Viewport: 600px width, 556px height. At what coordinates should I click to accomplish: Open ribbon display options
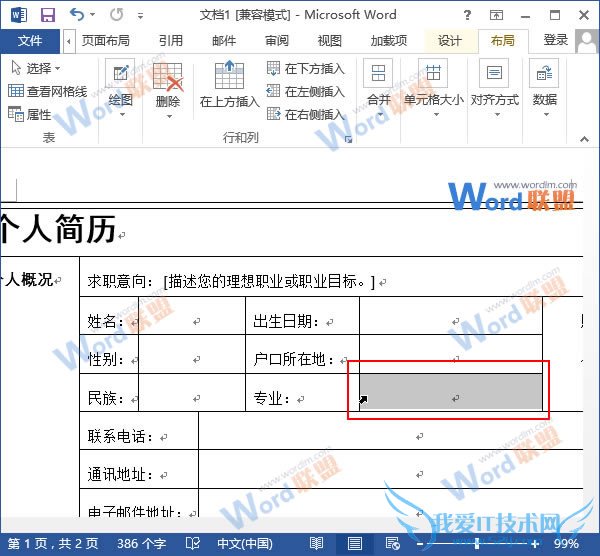[x=496, y=15]
